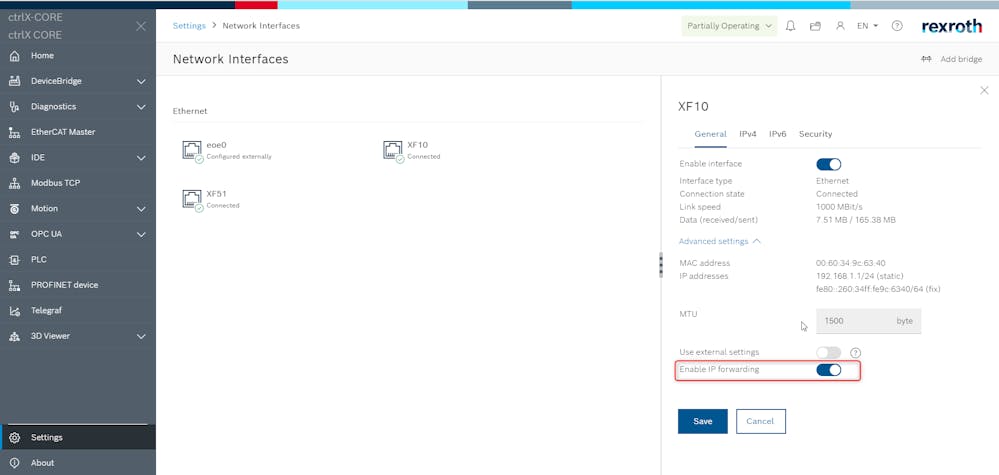Select the XF51 ethernet port icon

click(x=192, y=199)
